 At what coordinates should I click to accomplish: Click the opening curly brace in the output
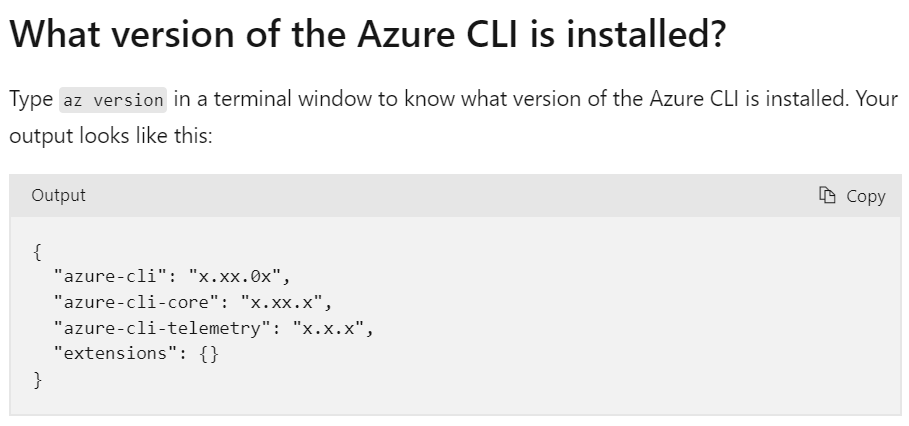click(x=37, y=249)
